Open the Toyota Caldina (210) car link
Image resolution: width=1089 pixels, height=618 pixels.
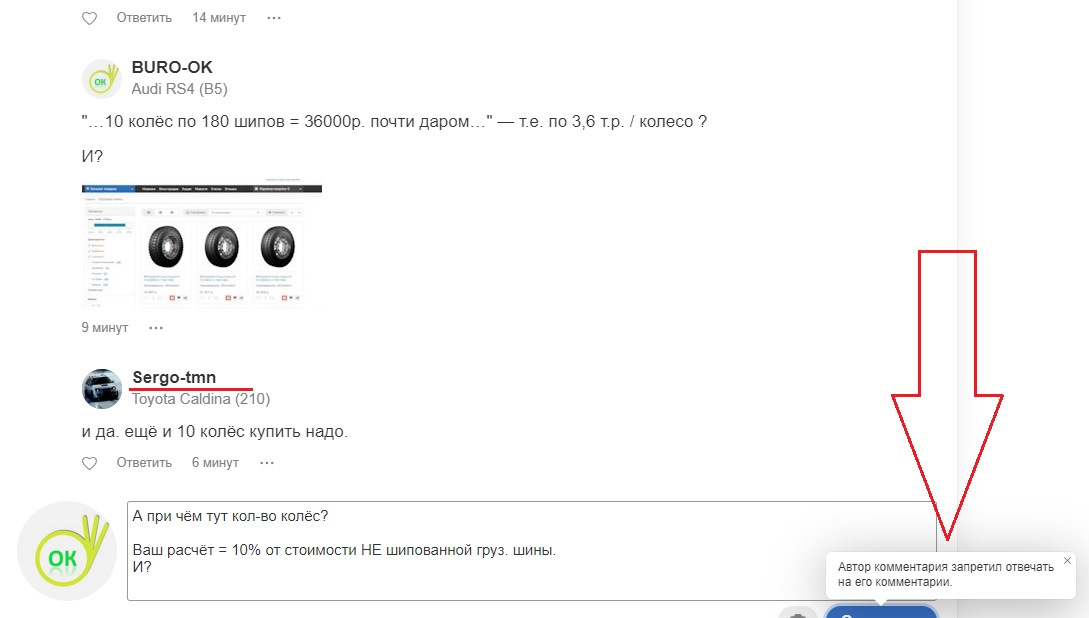201,399
